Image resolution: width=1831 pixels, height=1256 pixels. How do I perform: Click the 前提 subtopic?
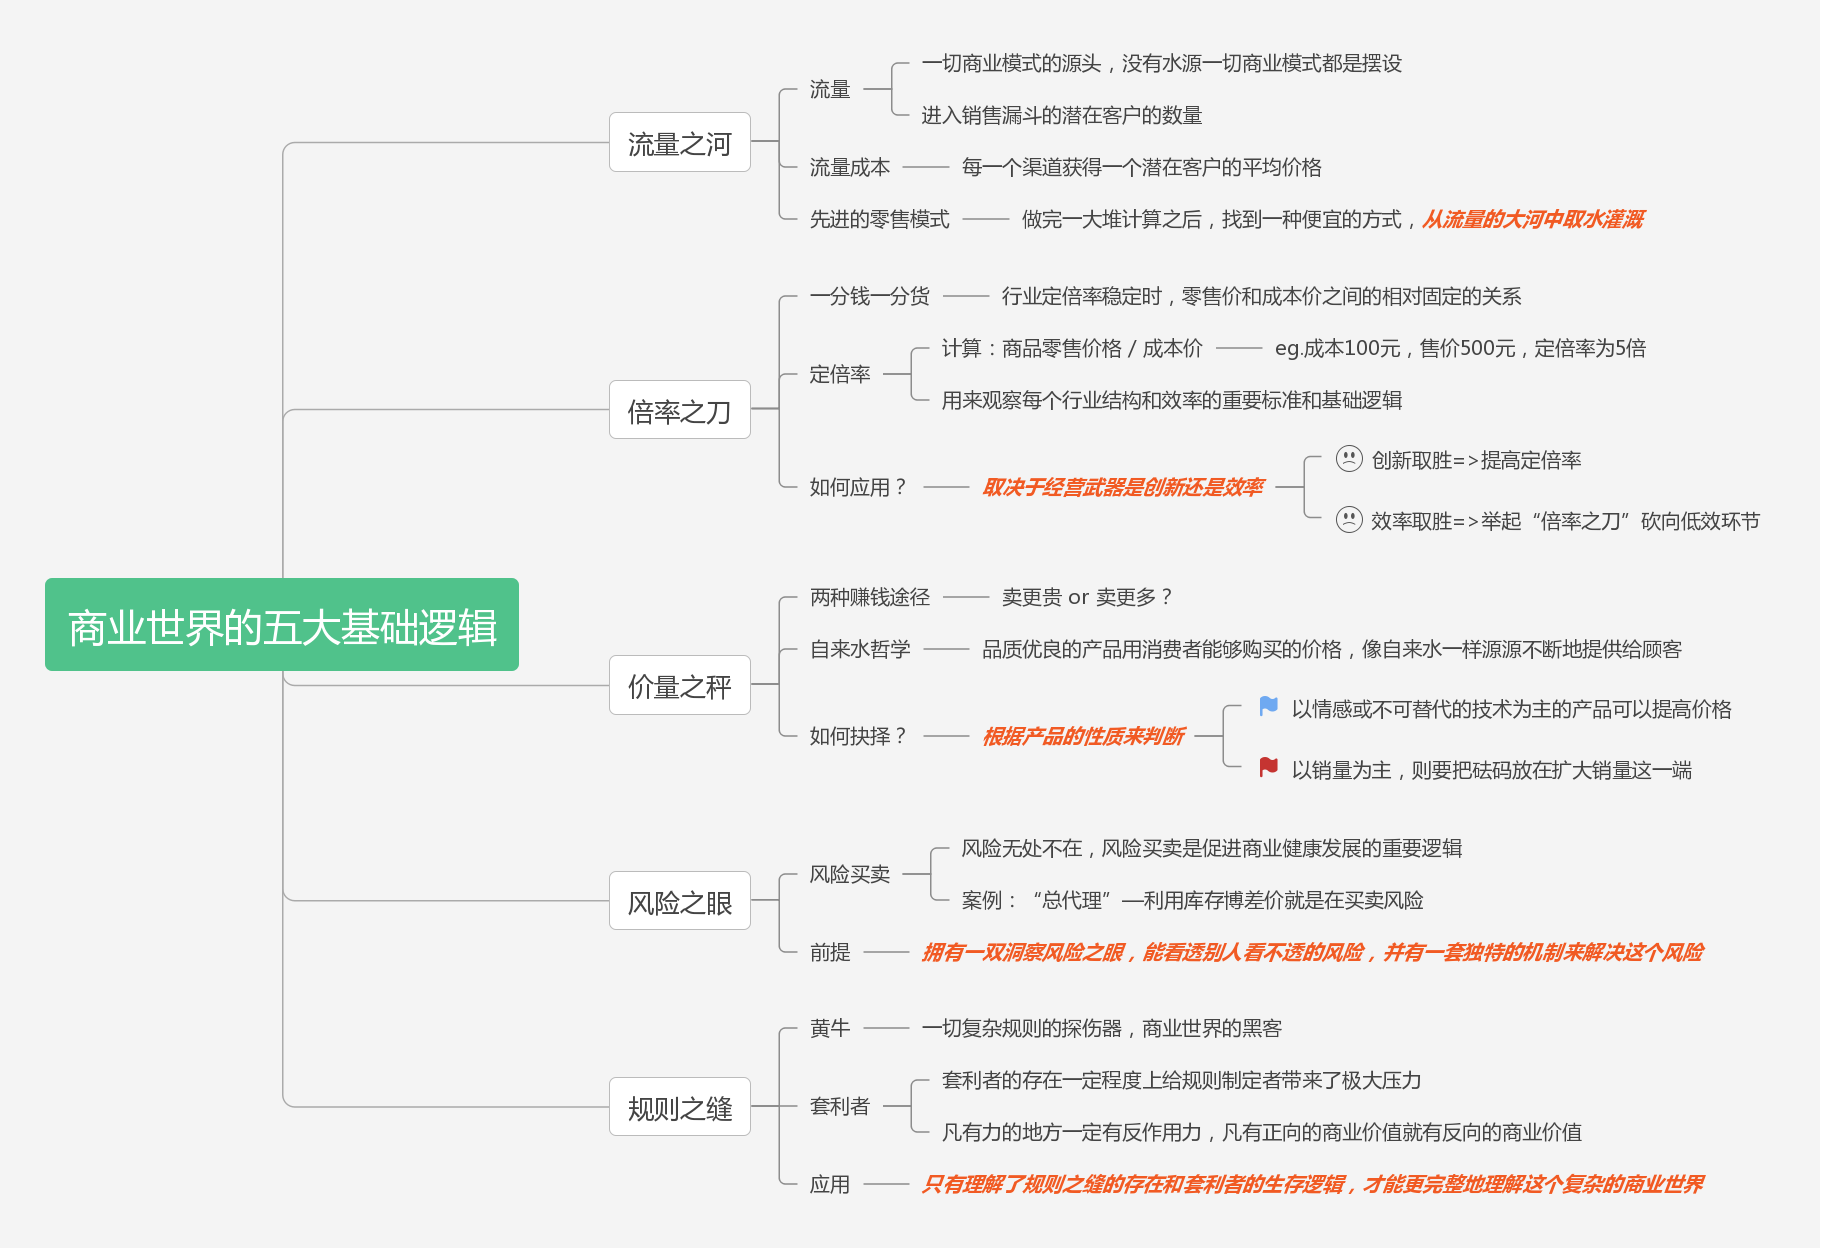830,952
